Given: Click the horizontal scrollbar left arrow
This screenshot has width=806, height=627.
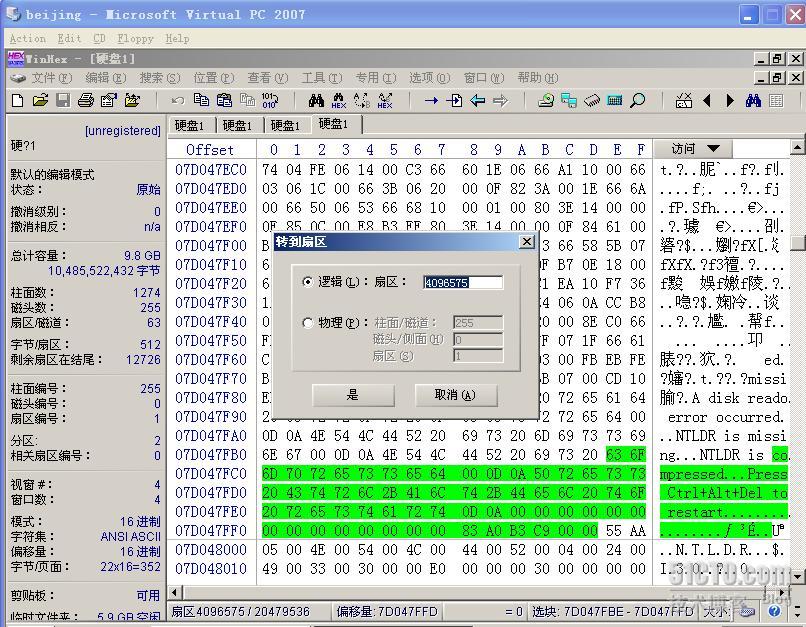Looking at the screenshot, I should click(x=175, y=592).
